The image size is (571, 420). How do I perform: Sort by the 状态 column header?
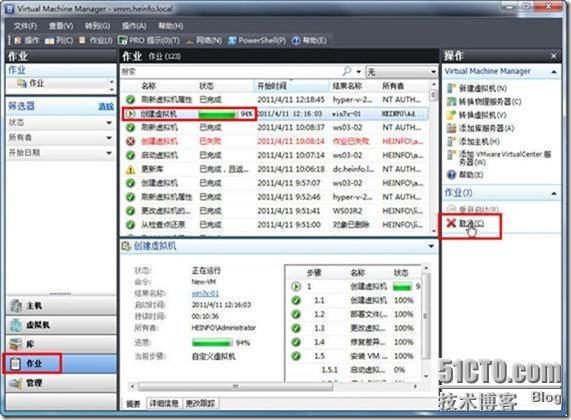click(x=206, y=86)
